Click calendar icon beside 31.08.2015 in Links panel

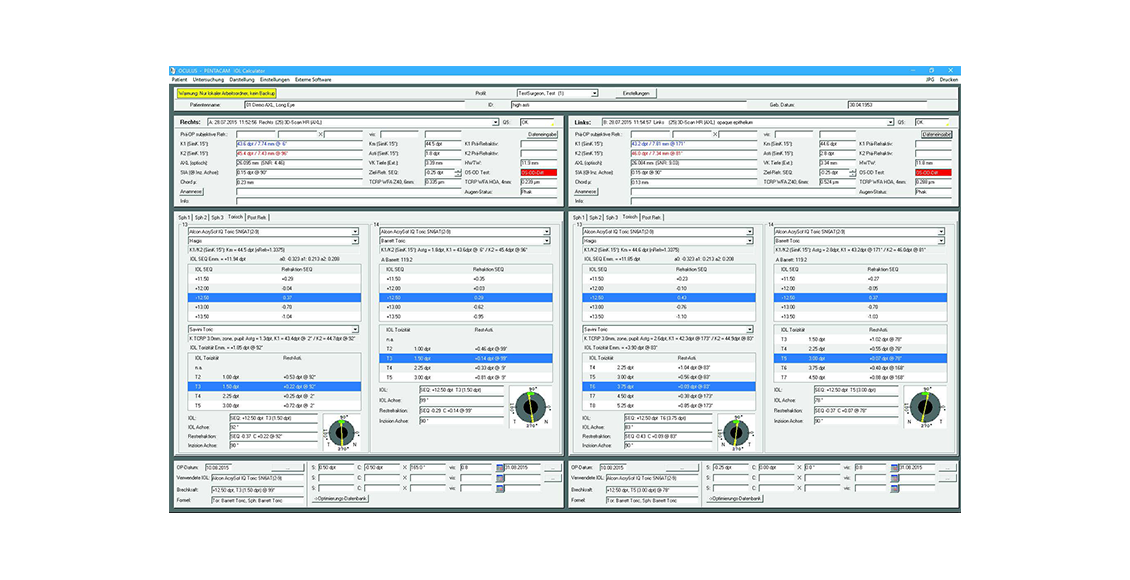click(896, 467)
